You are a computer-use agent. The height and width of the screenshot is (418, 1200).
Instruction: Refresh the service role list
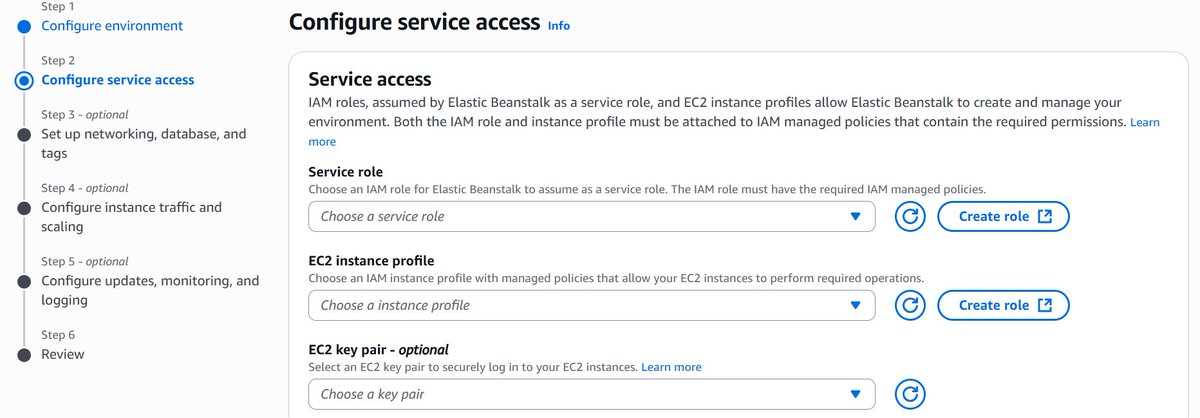coord(910,217)
